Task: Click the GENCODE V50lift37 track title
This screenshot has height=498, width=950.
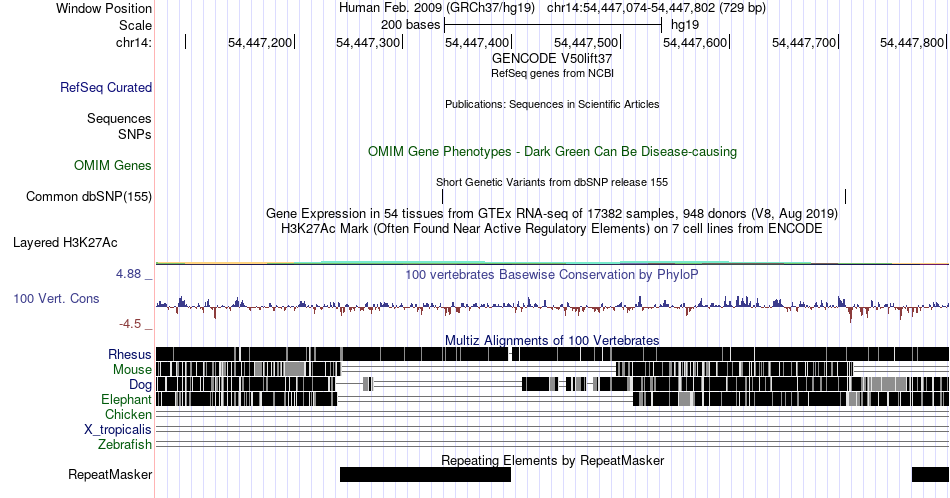Action: click(552, 58)
